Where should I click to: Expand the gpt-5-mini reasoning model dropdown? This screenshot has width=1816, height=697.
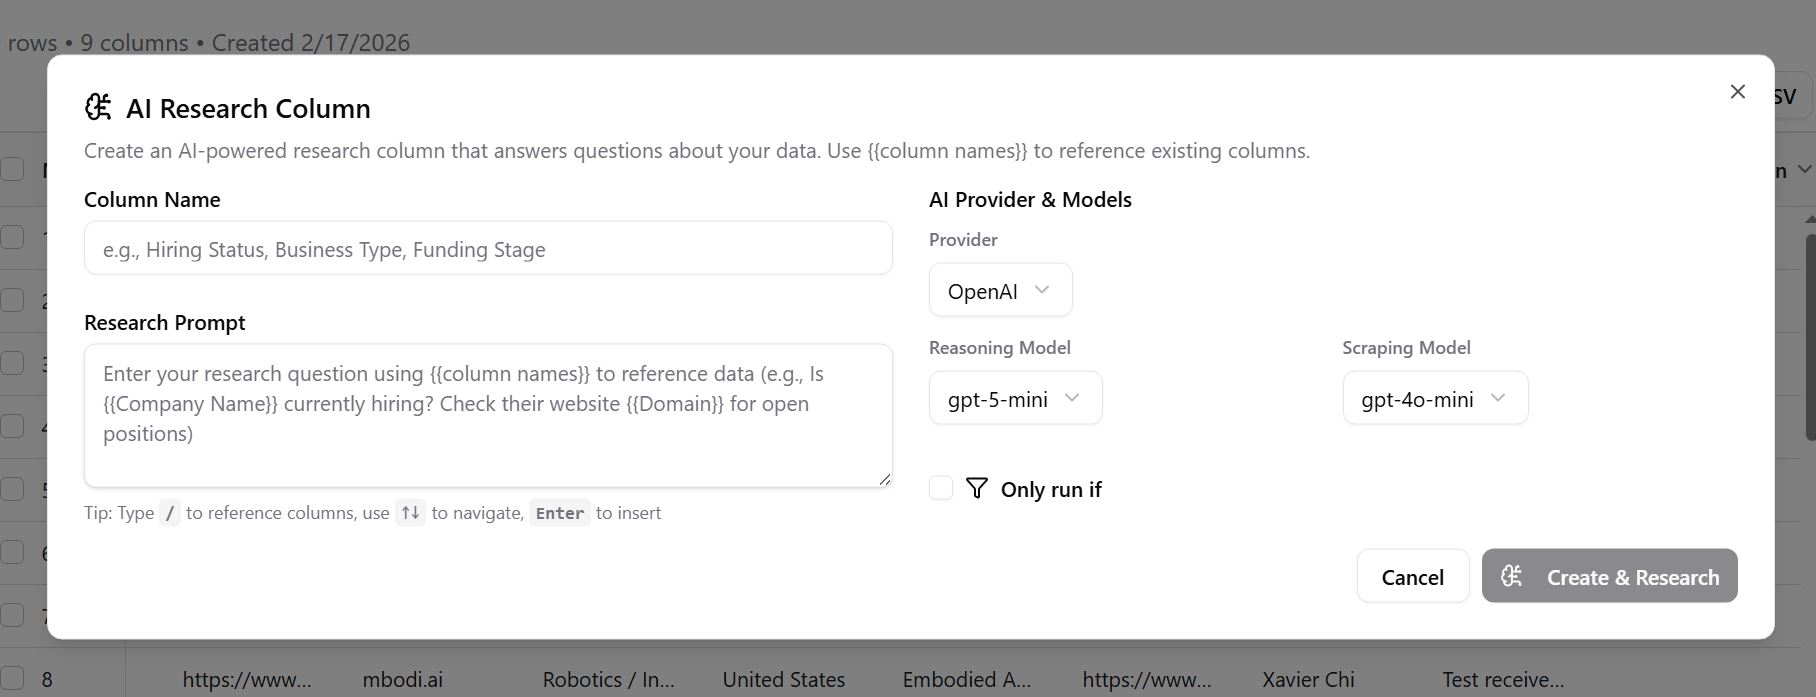[1015, 398]
